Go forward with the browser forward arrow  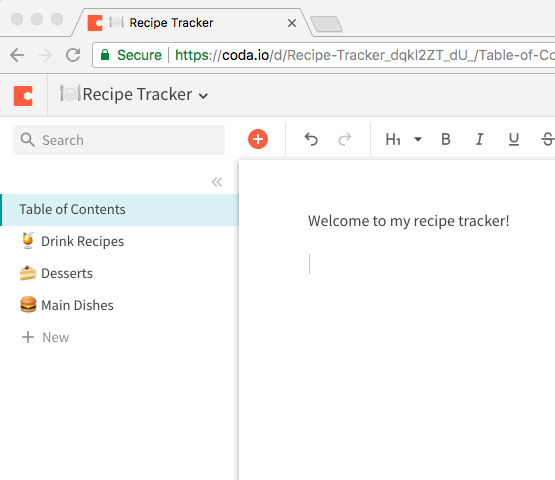click(45, 55)
